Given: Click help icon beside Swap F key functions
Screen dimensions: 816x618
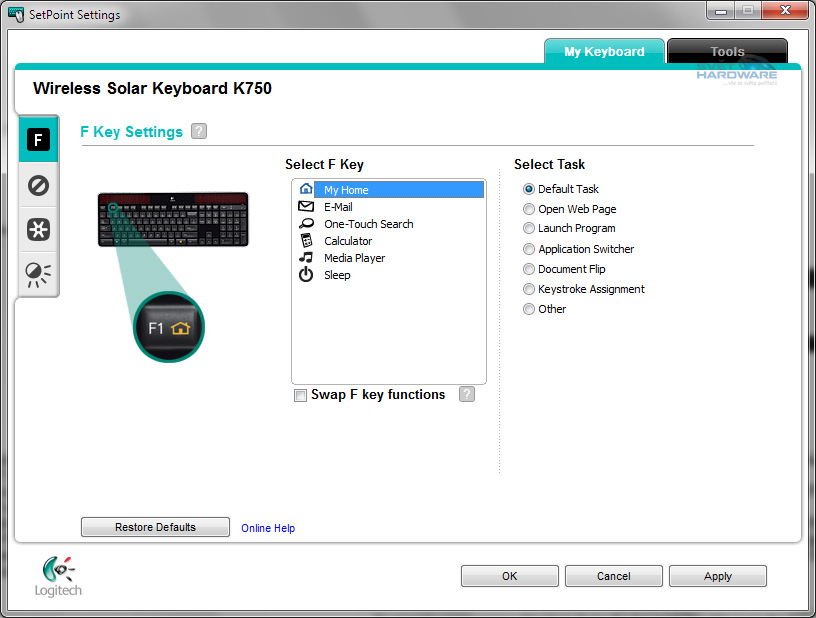Looking at the screenshot, I should [x=467, y=395].
